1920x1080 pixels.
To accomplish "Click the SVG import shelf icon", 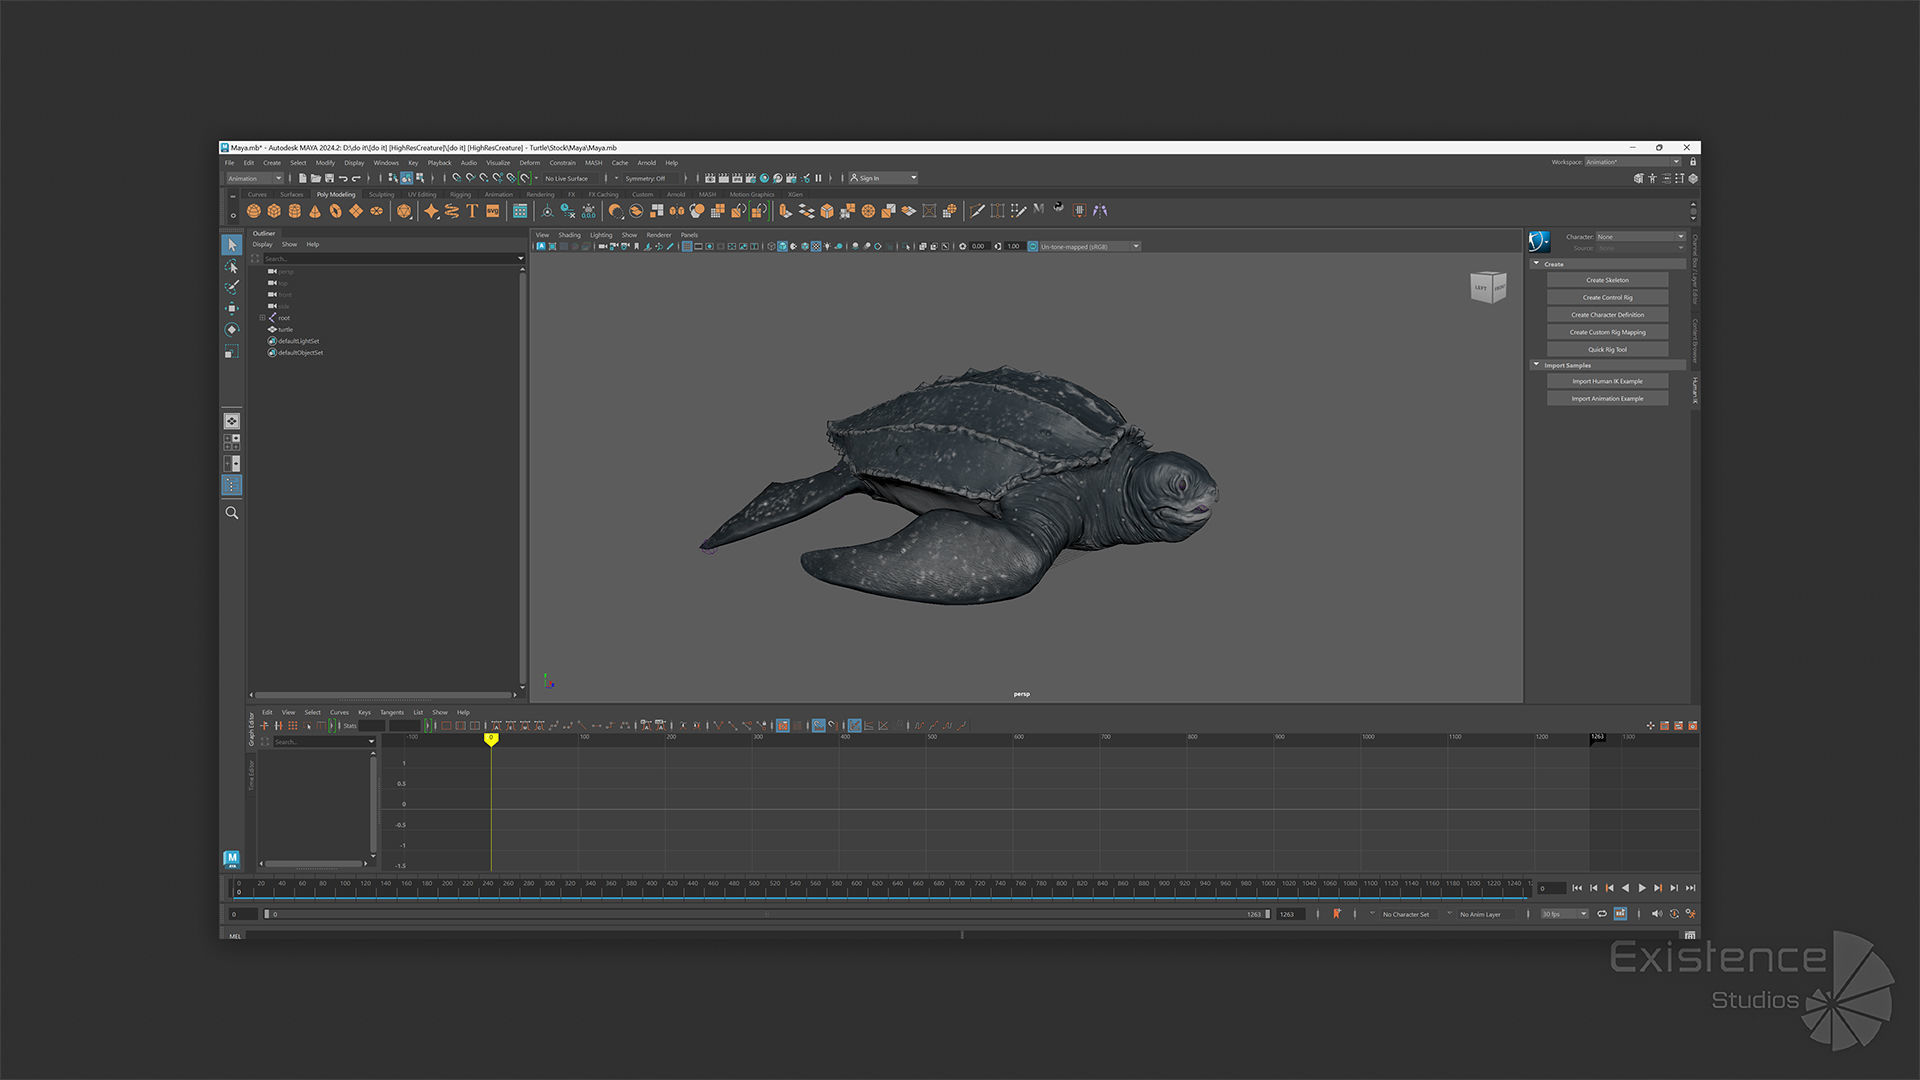I will (493, 211).
